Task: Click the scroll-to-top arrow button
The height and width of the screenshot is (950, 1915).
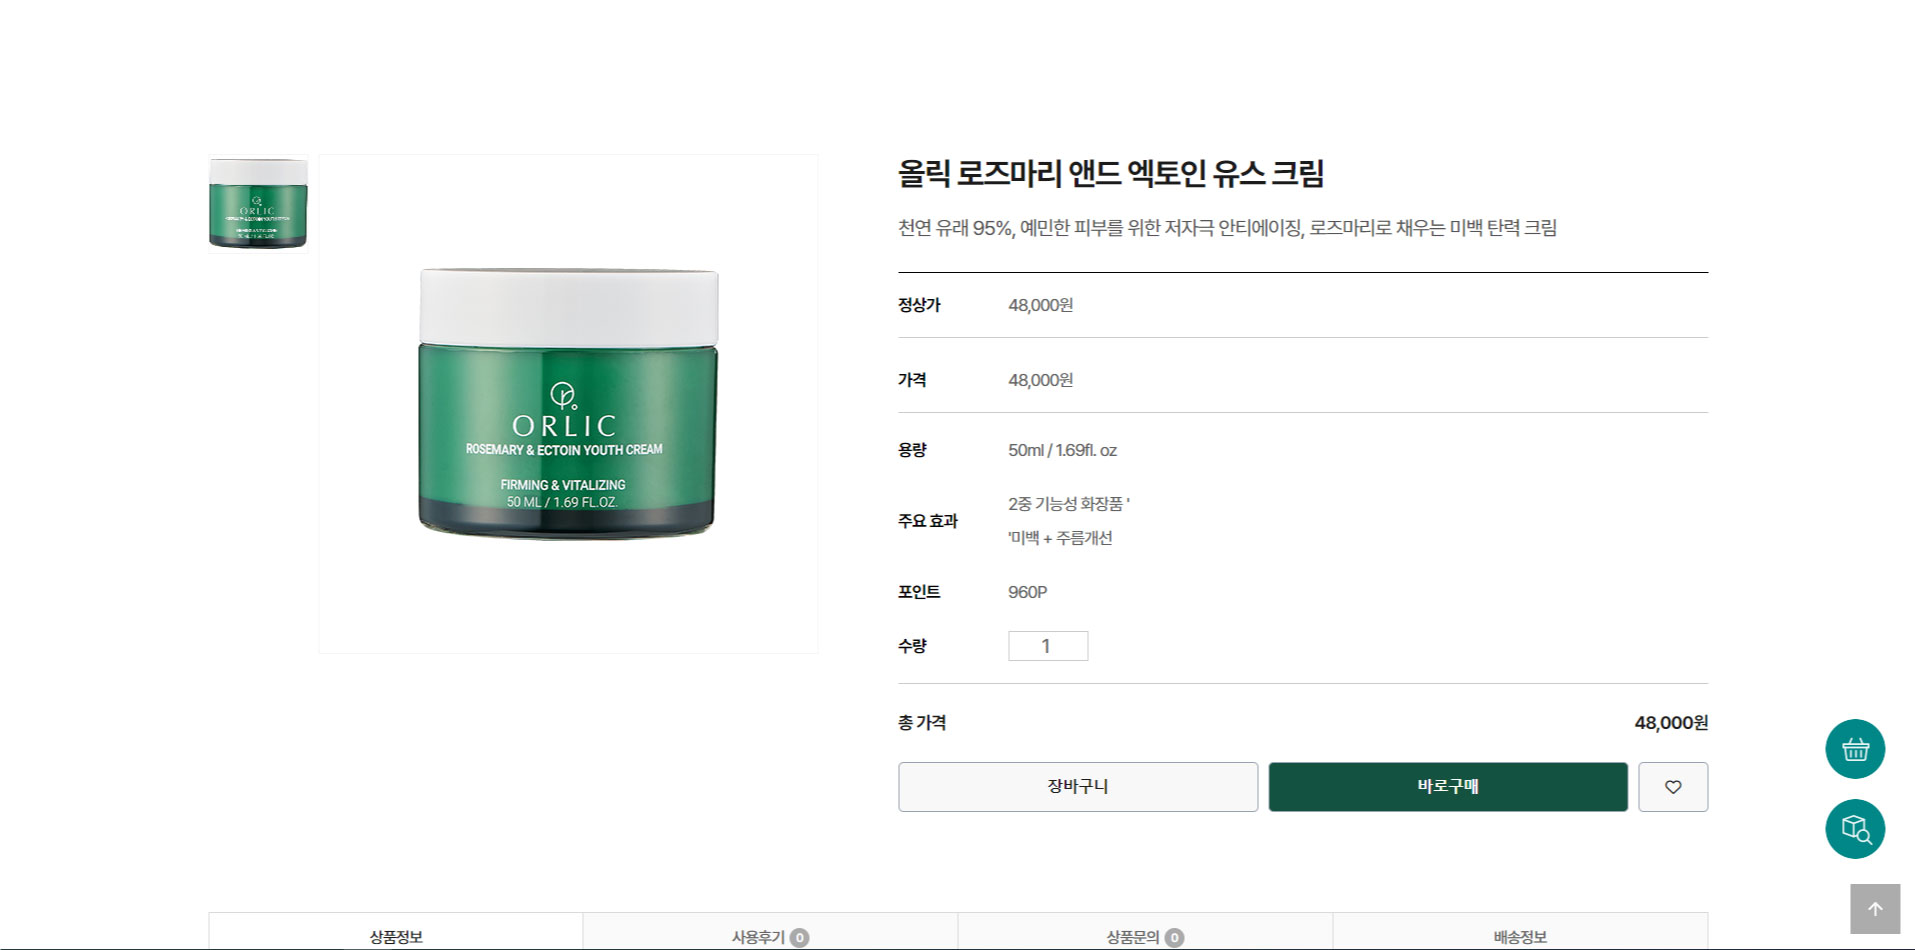Action: point(1875,909)
